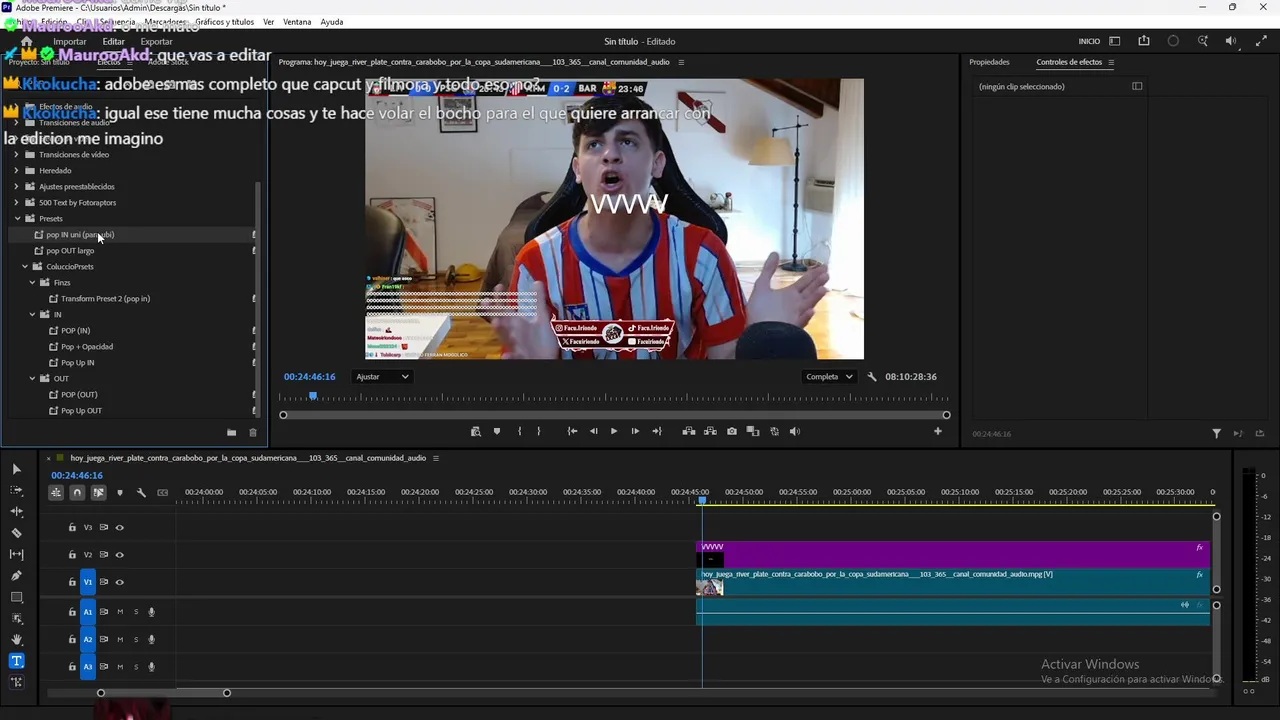
Task: Step back one frame
Action: [x=593, y=431]
